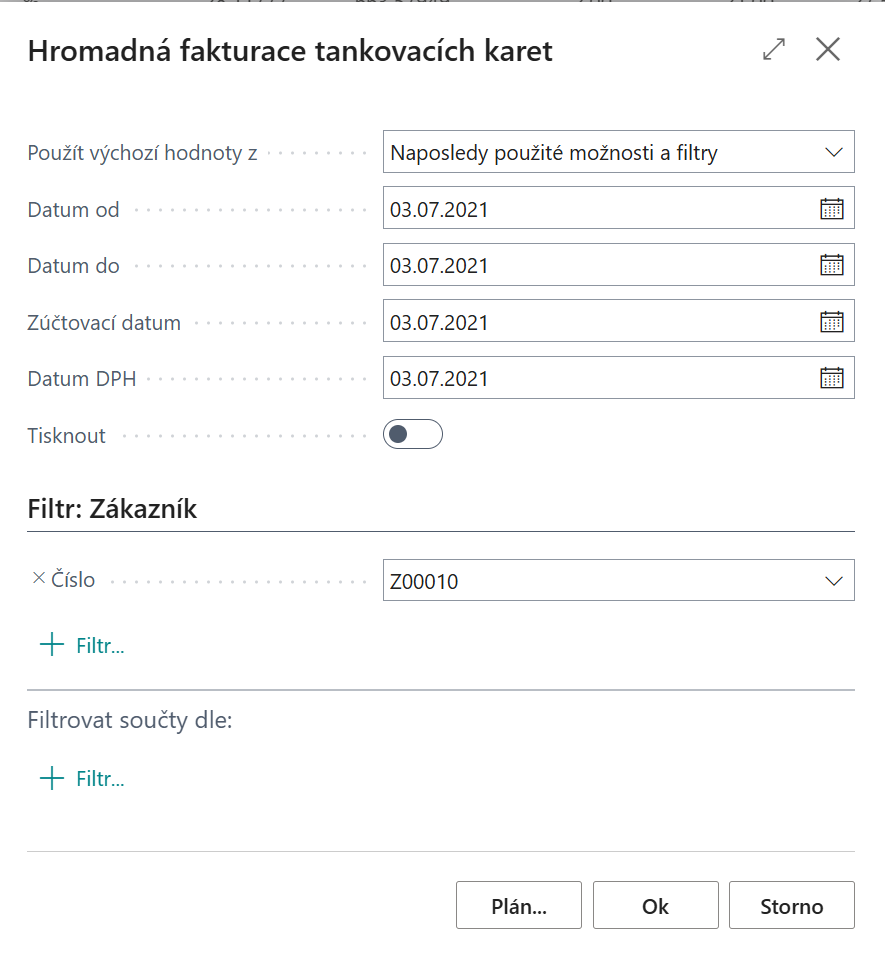Click plus icon under Filtr: Zákazník
Viewport: 885px width, 963px height.
click(51, 645)
